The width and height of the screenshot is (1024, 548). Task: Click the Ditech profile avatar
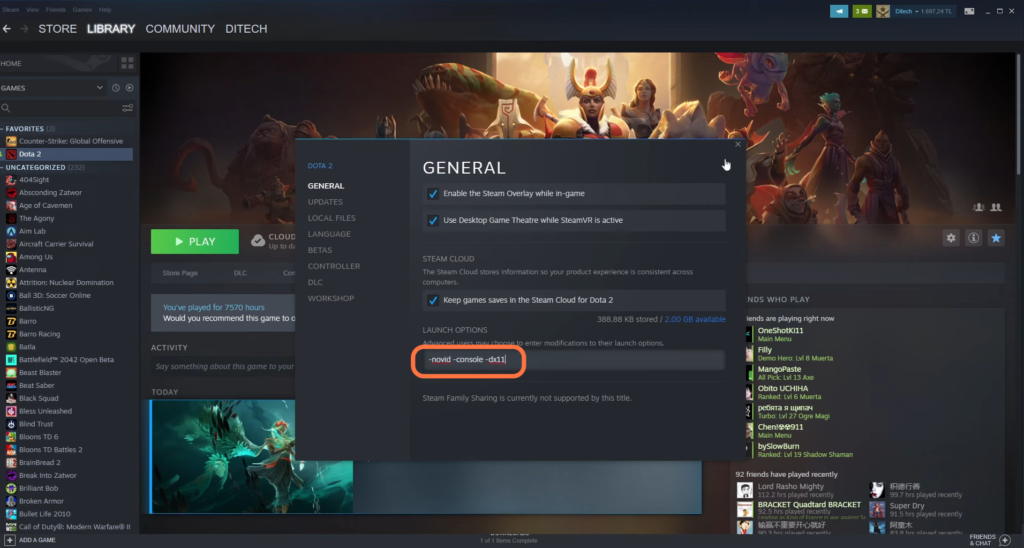click(883, 11)
